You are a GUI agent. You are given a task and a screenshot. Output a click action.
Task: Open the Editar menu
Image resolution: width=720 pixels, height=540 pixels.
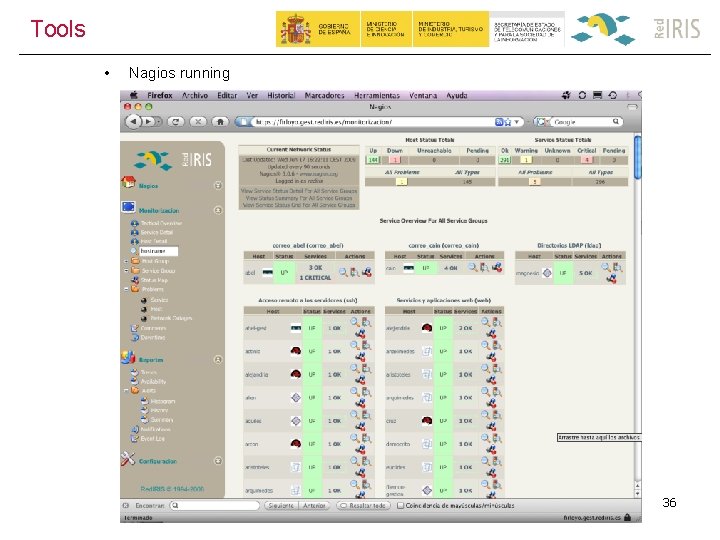point(227,95)
